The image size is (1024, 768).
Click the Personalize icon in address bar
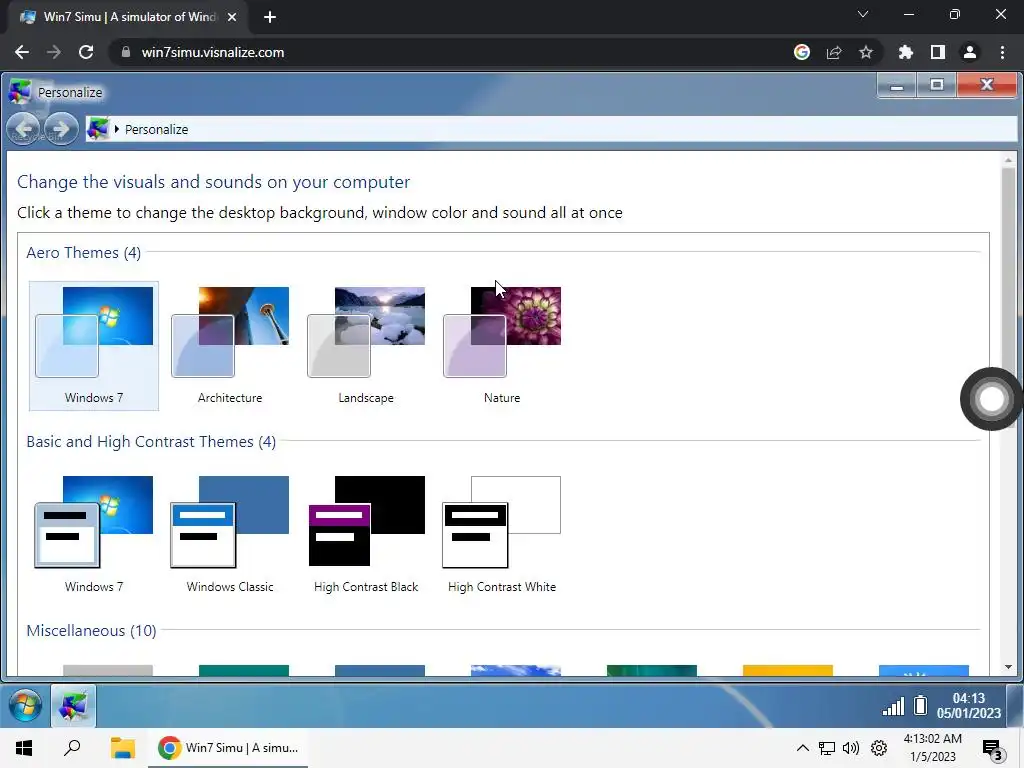(x=98, y=129)
